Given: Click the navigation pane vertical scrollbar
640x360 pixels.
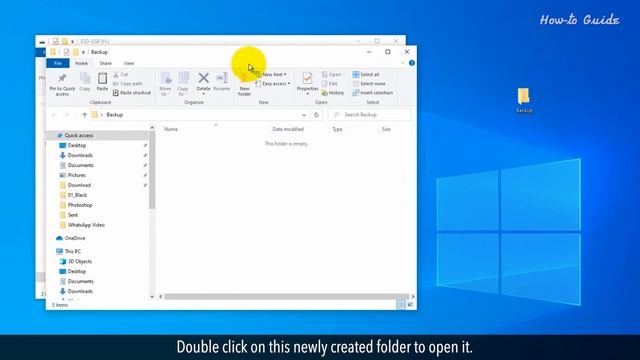Looking at the screenshot, I should pyautogui.click(x=152, y=170).
